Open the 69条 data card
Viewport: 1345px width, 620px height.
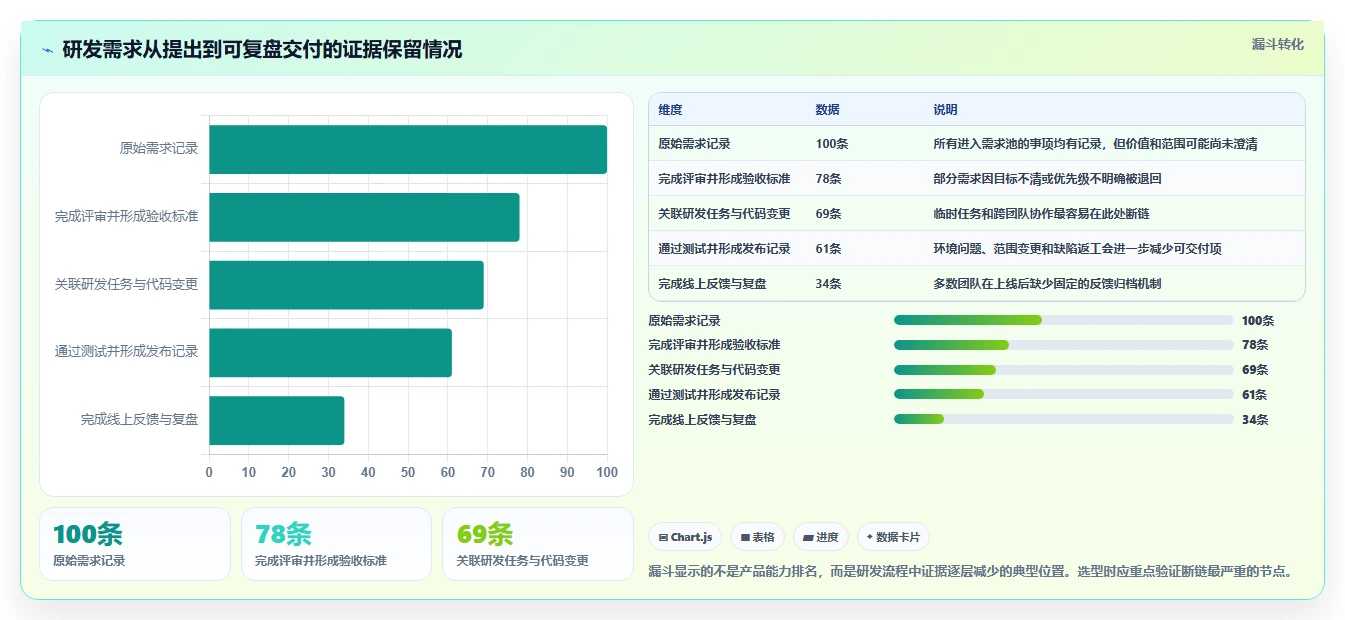pyautogui.click(x=538, y=544)
